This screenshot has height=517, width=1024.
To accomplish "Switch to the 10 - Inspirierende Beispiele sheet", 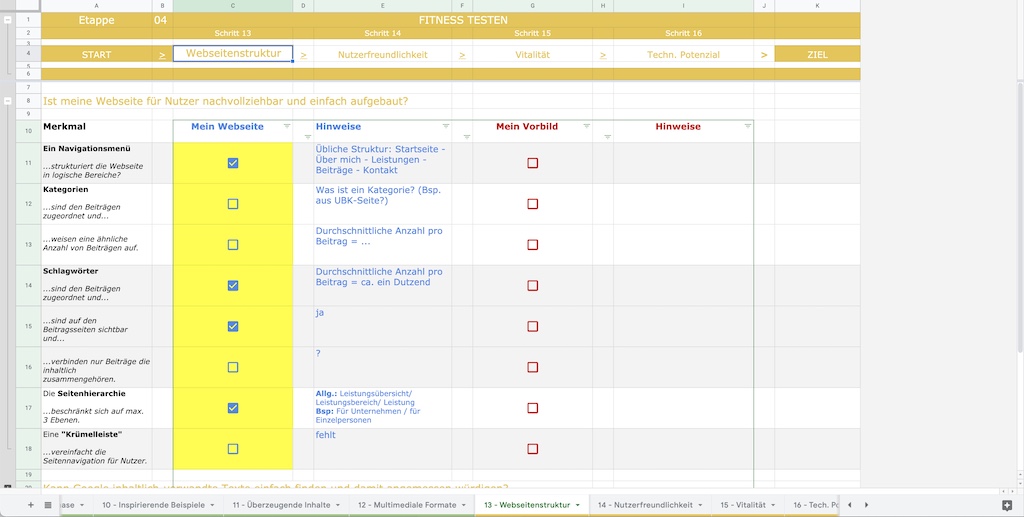I will [x=153, y=505].
